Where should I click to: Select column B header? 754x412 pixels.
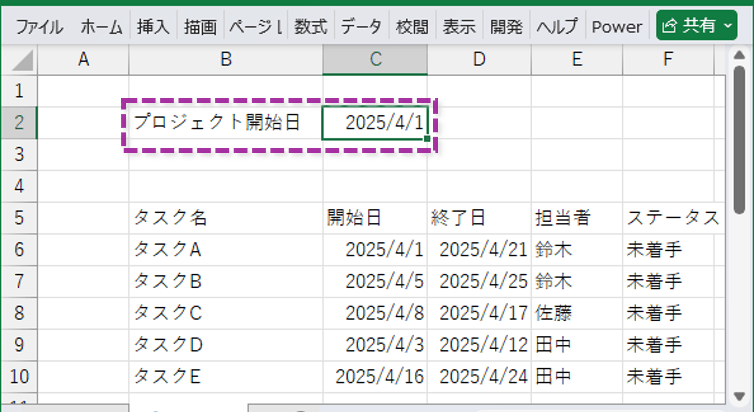point(226,60)
